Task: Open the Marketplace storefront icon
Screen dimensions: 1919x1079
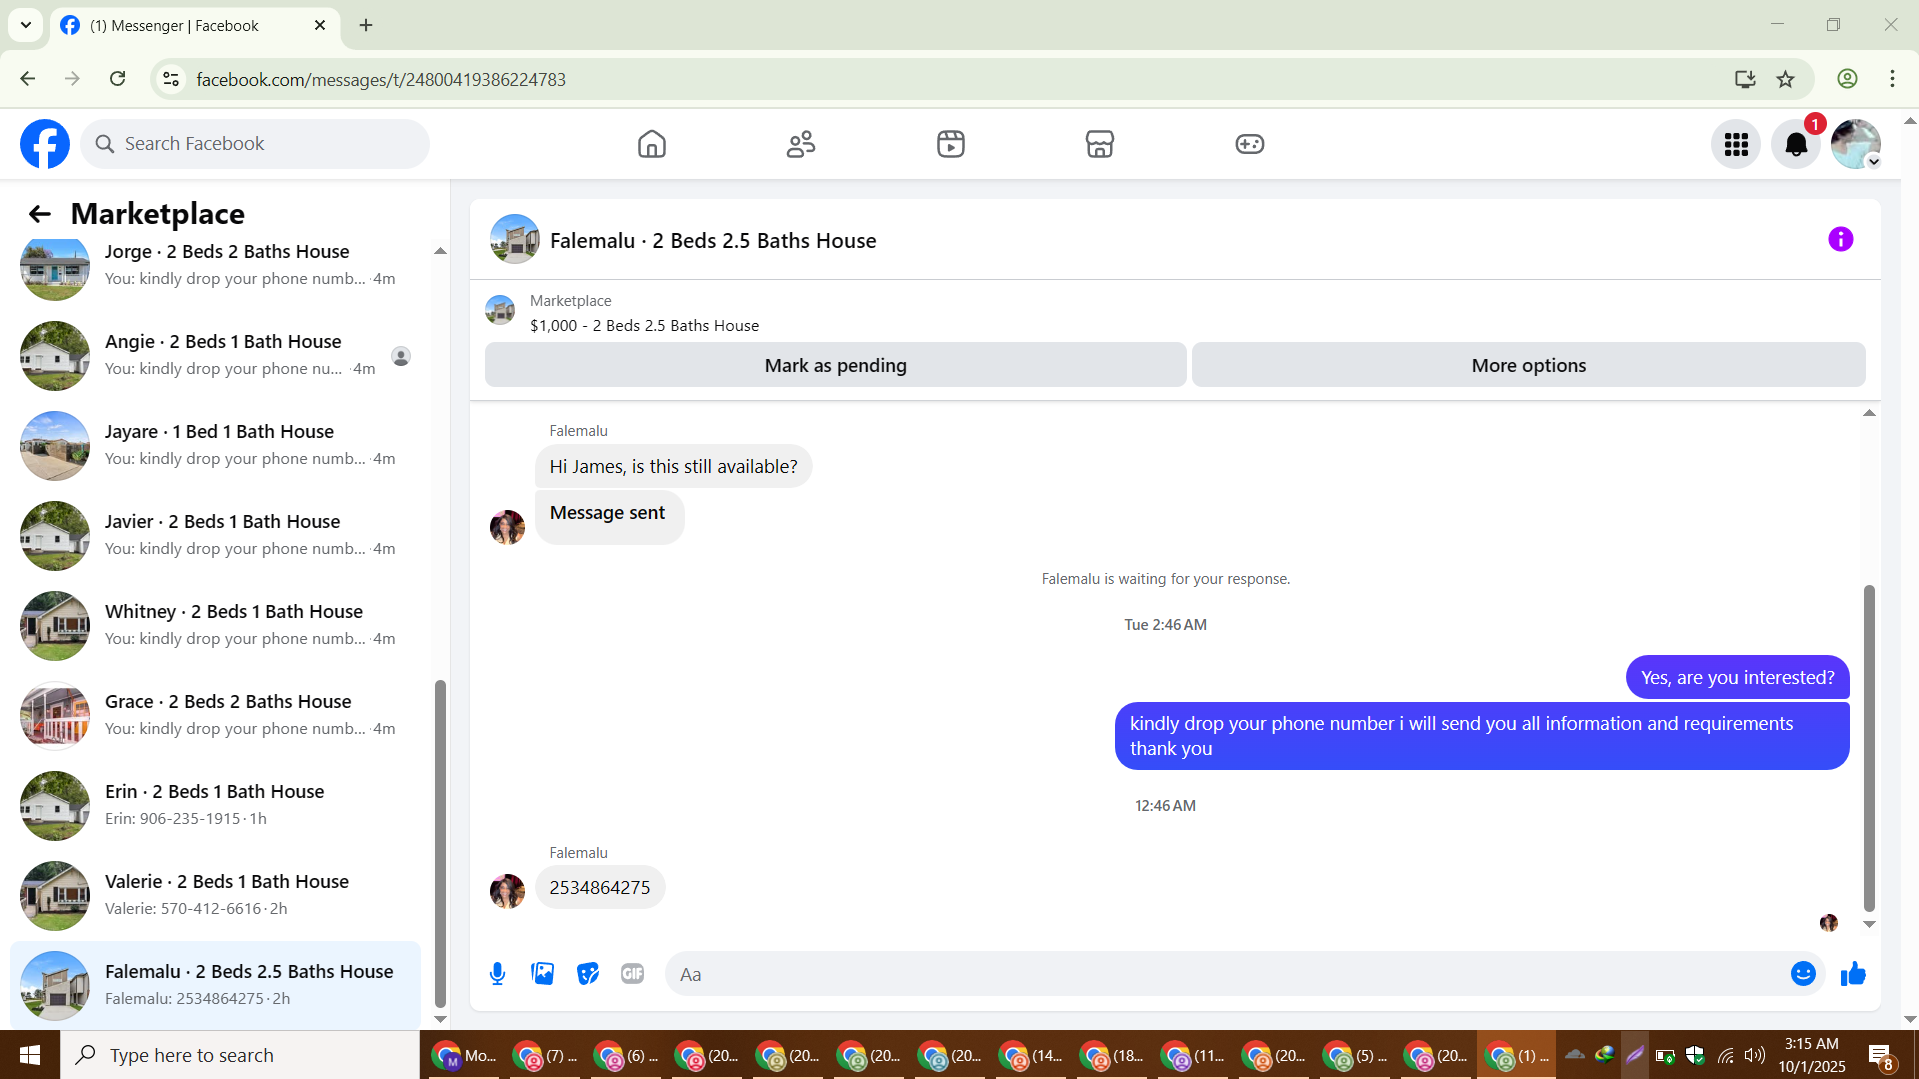Action: 1100,144
